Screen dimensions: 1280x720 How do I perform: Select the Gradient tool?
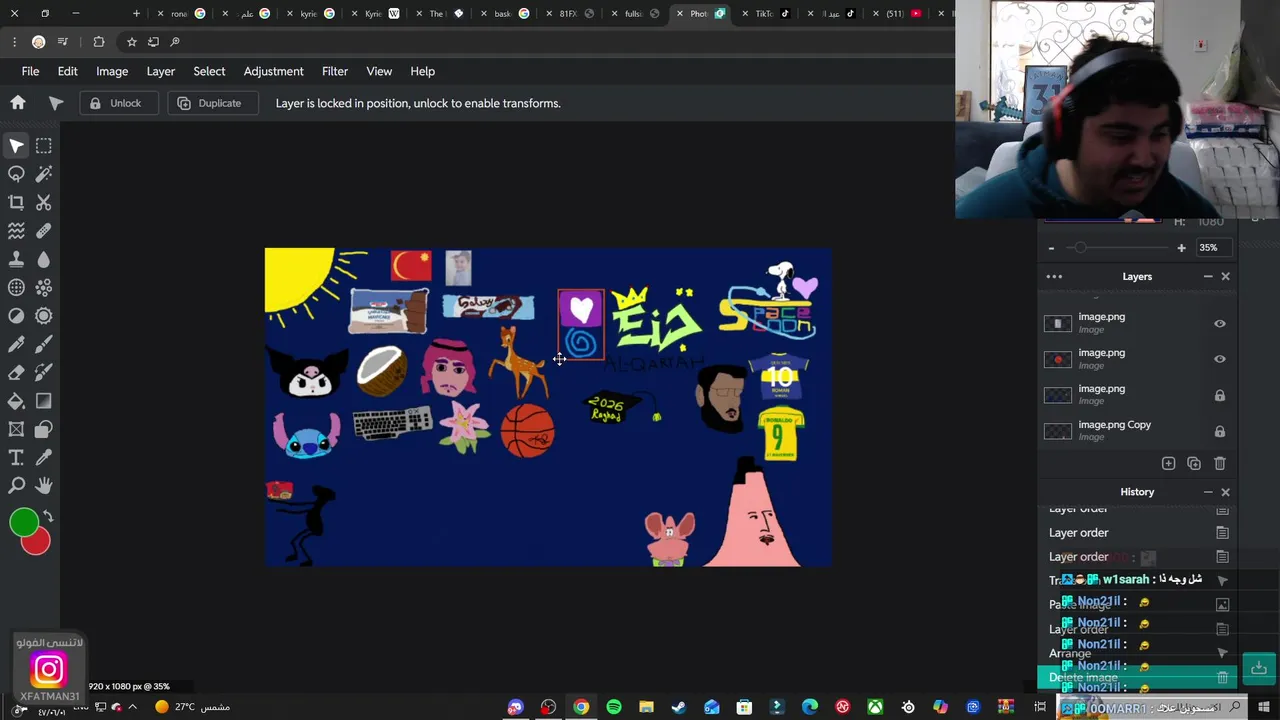[44, 401]
